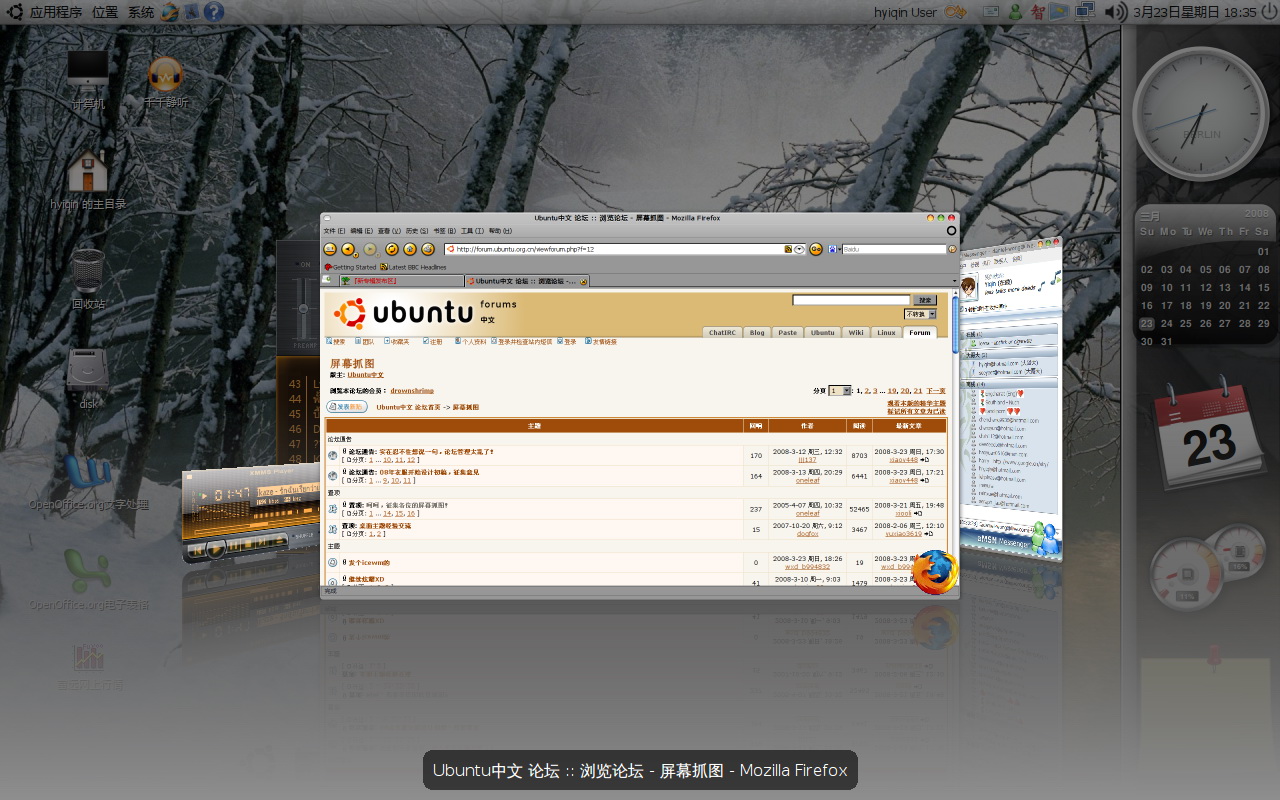This screenshot has height=800, width=1280.
Task: Open member link drownshrimp
Action: (x=412, y=391)
